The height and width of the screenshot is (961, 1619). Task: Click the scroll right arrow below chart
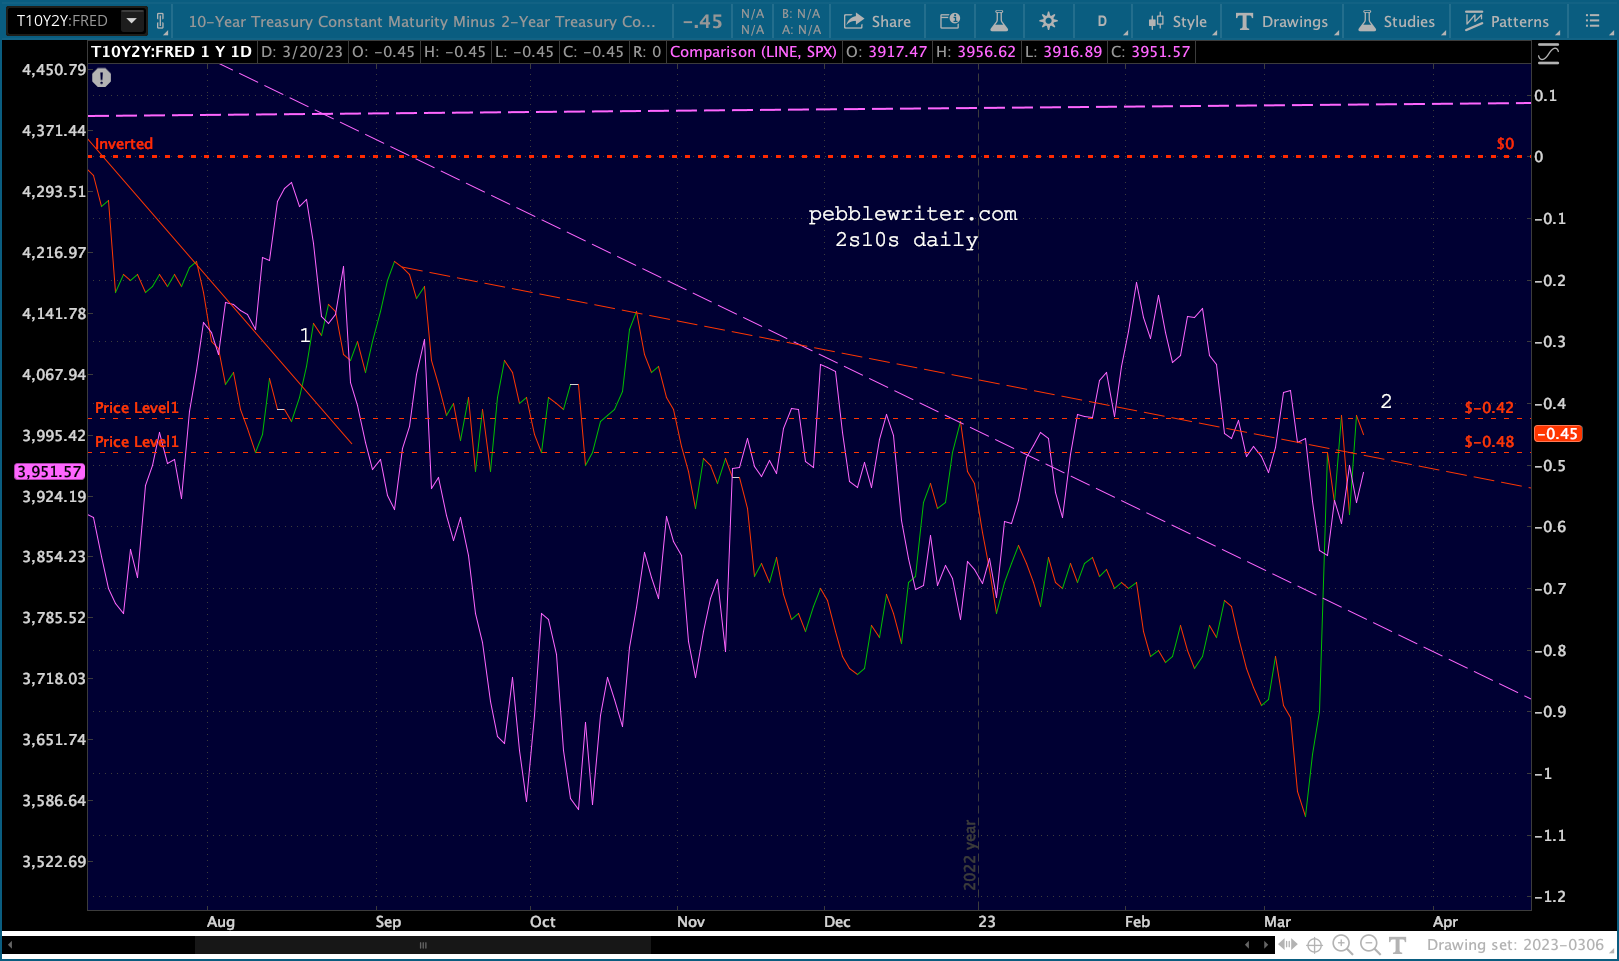click(x=1266, y=945)
